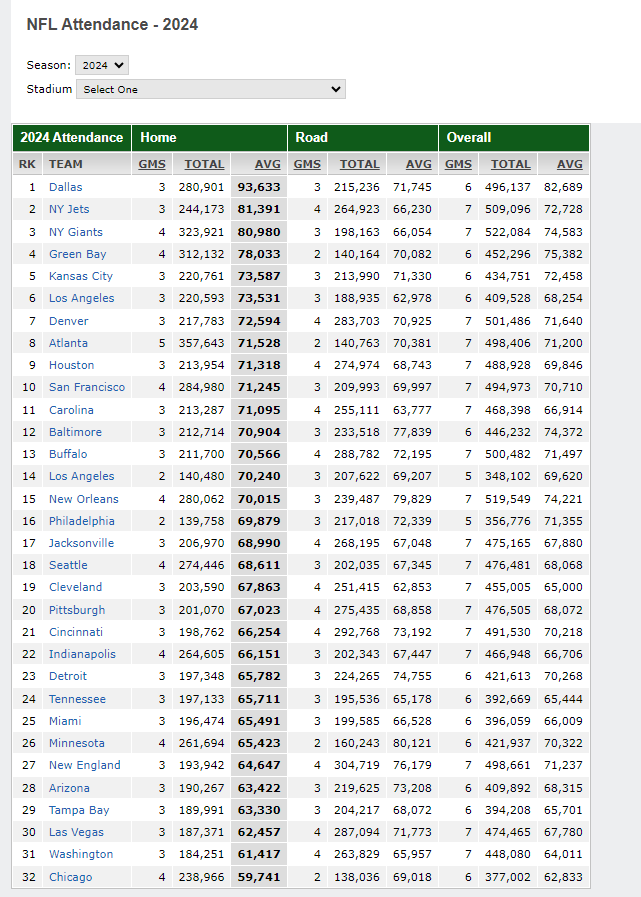Open the NY Giants team link
The image size is (641, 897).
[x=76, y=232]
